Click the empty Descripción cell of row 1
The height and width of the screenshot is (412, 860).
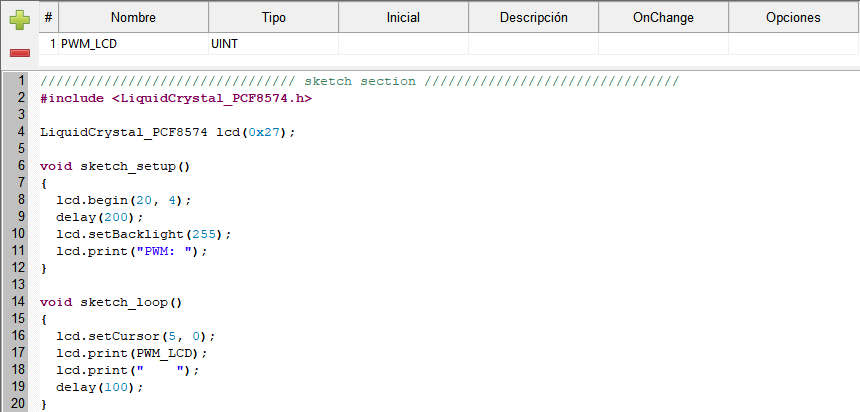pos(534,44)
